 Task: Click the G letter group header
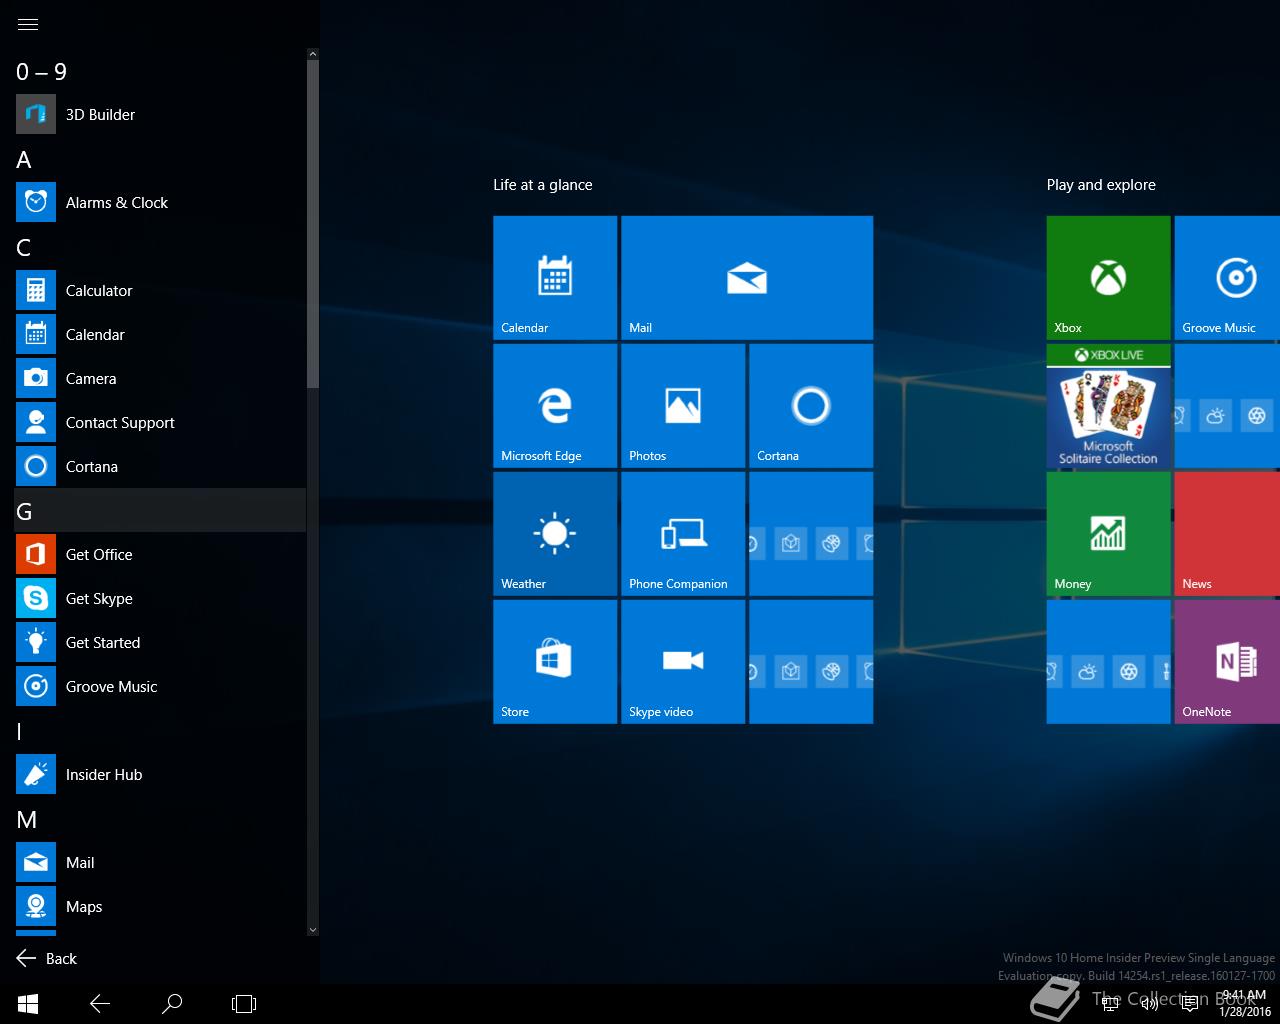160,510
